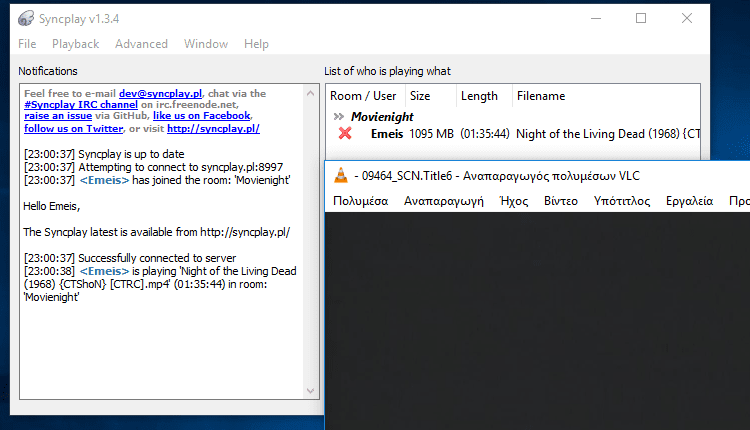Viewport: 750px width, 430px height.
Task: Click the 'Successfully connected to server' line
Action: pyautogui.click(x=130, y=258)
